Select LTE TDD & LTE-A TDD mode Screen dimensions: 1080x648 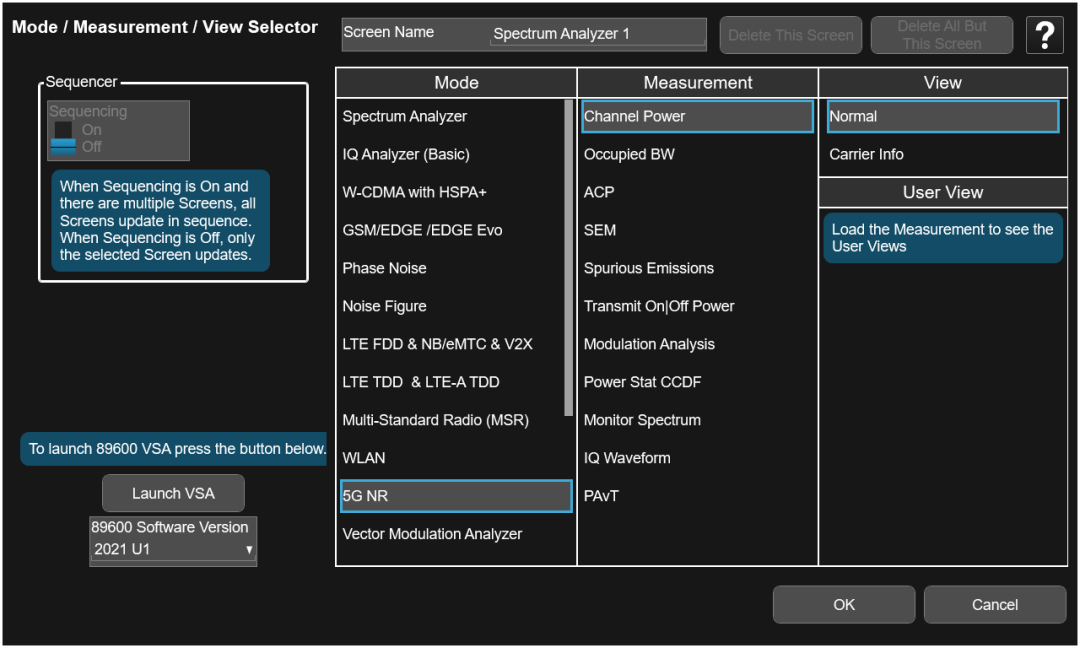[x=421, y=382]
